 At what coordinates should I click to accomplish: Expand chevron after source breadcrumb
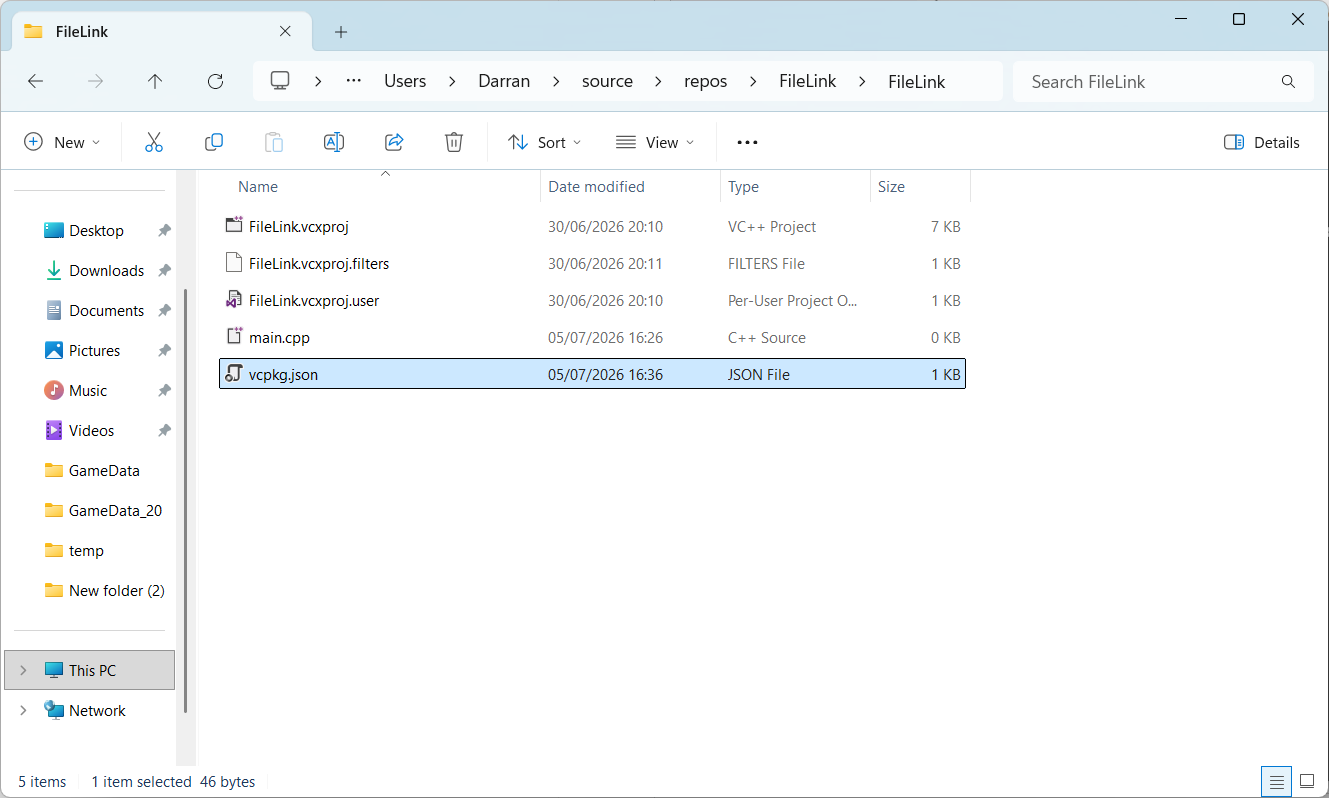(x=659, y=82)
